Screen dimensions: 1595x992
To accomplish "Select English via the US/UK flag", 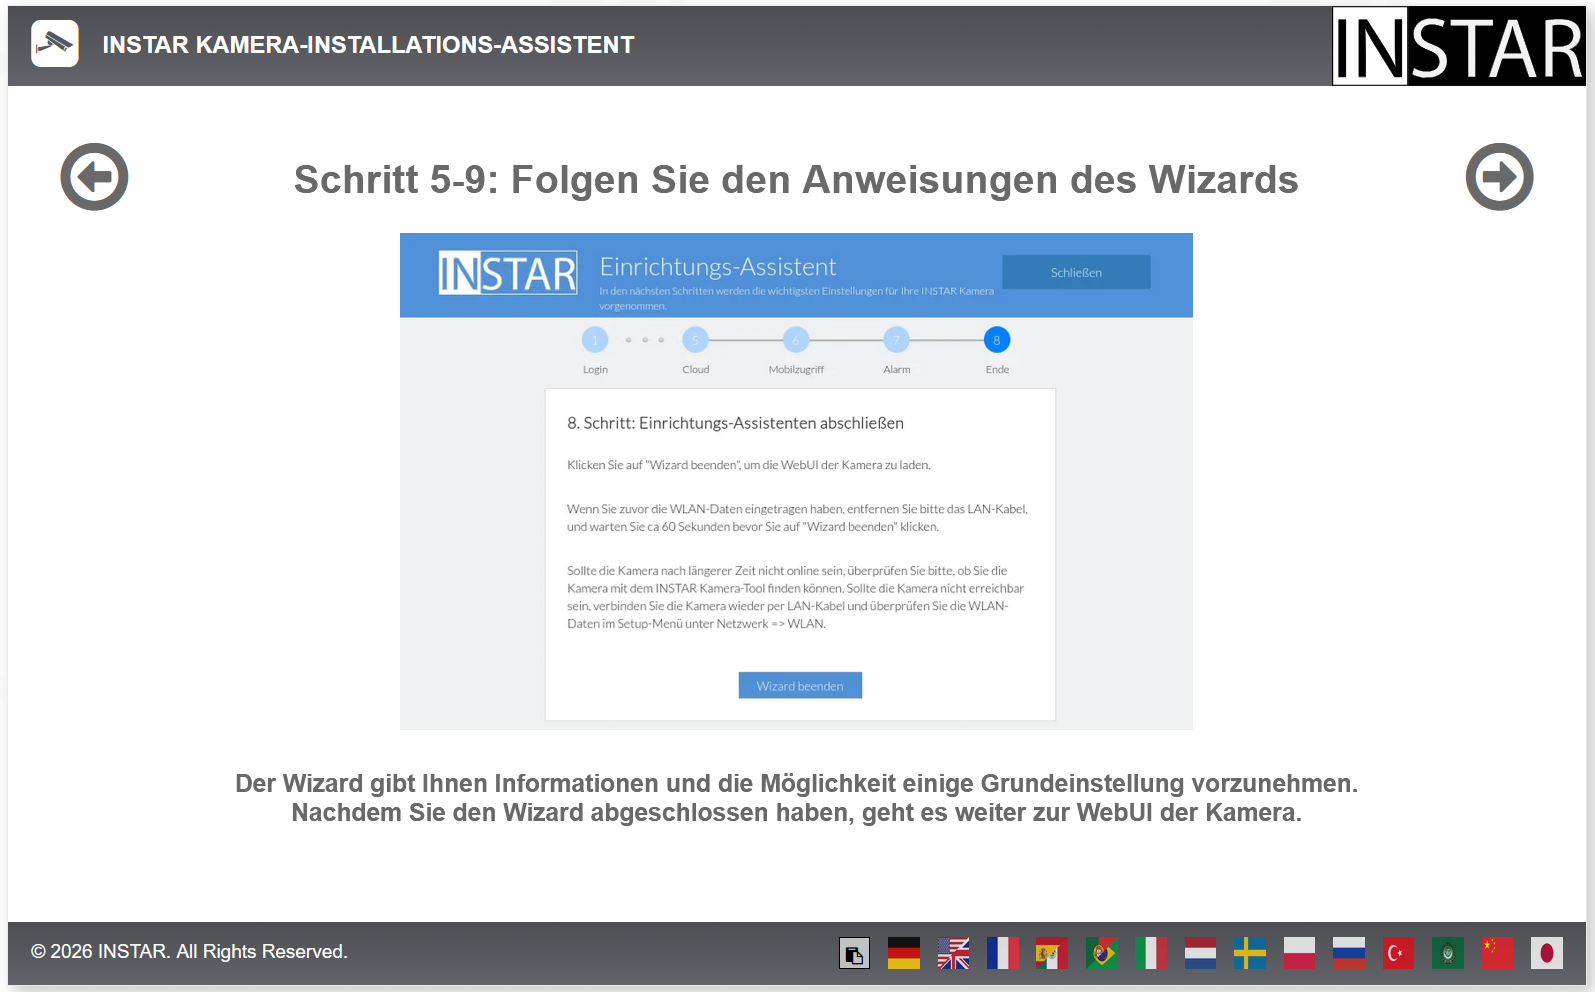I will (x=953, y=953).
